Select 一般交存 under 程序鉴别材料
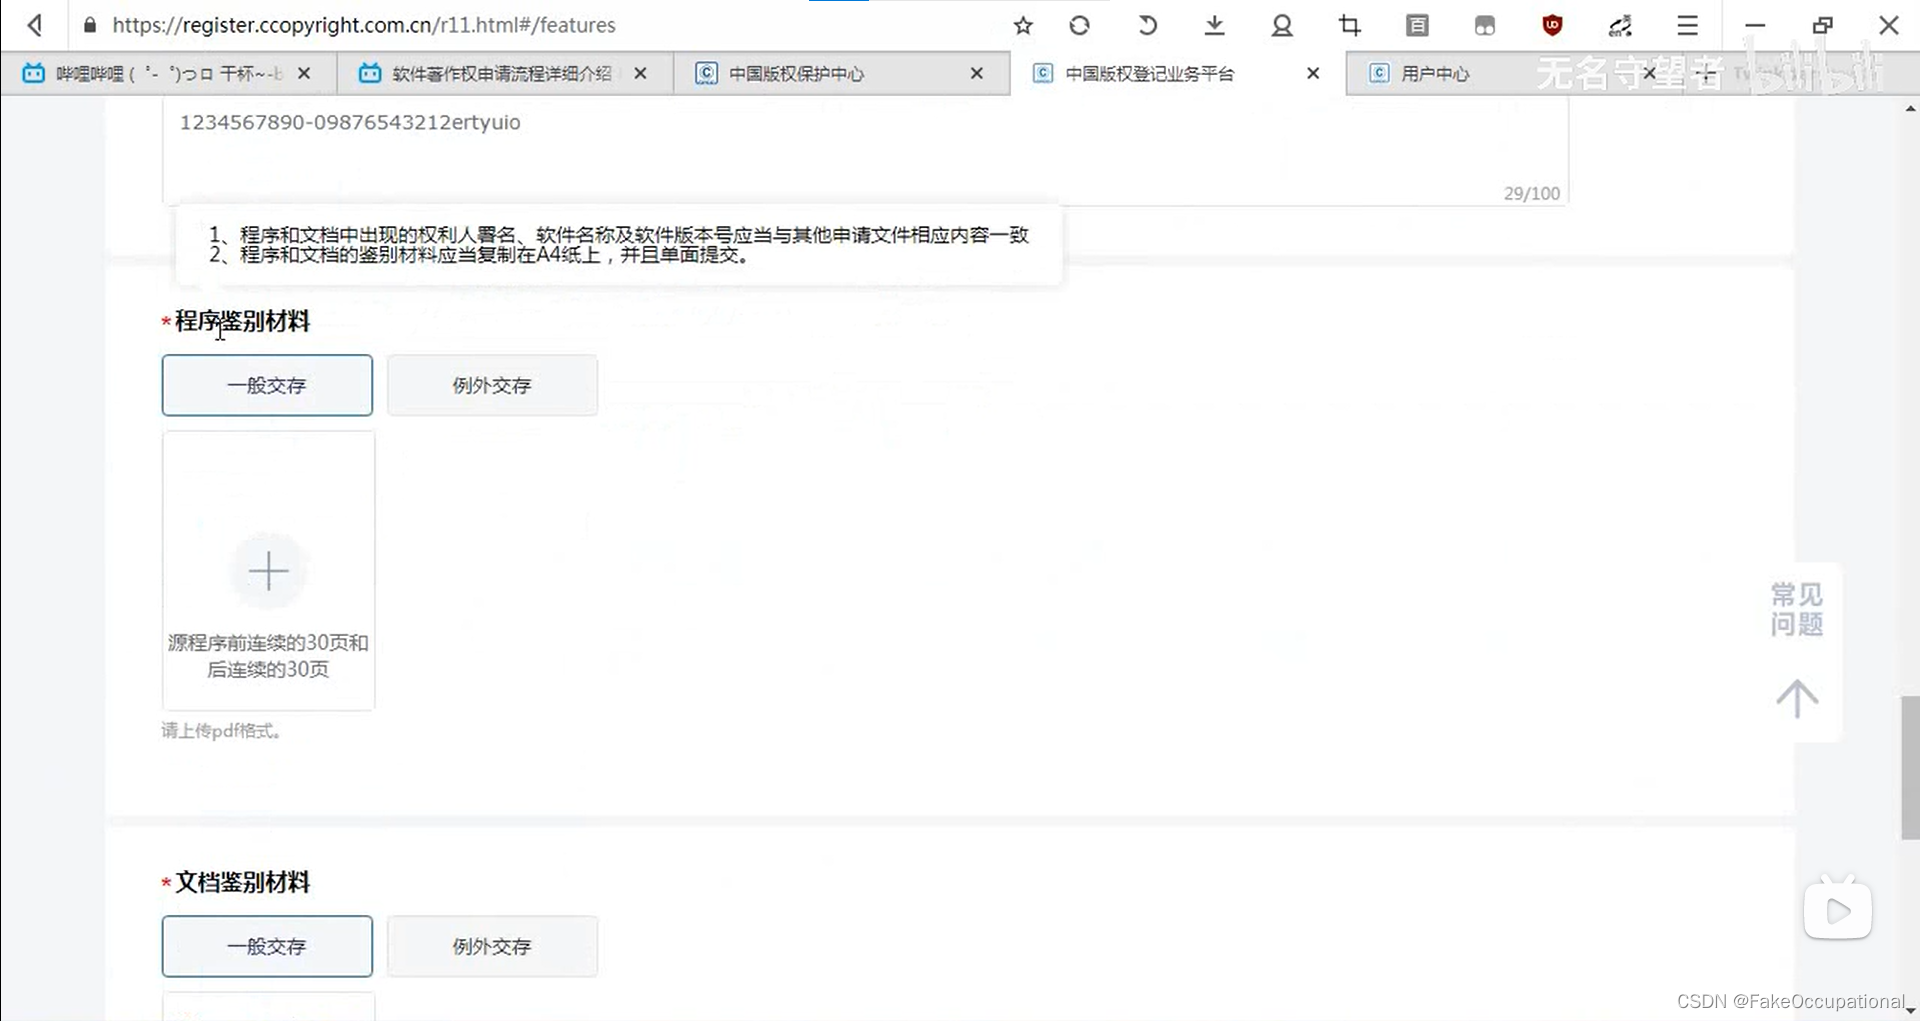Image resolution: width=1920 pixels, height=1021 pixels. (x=267, y=385)
